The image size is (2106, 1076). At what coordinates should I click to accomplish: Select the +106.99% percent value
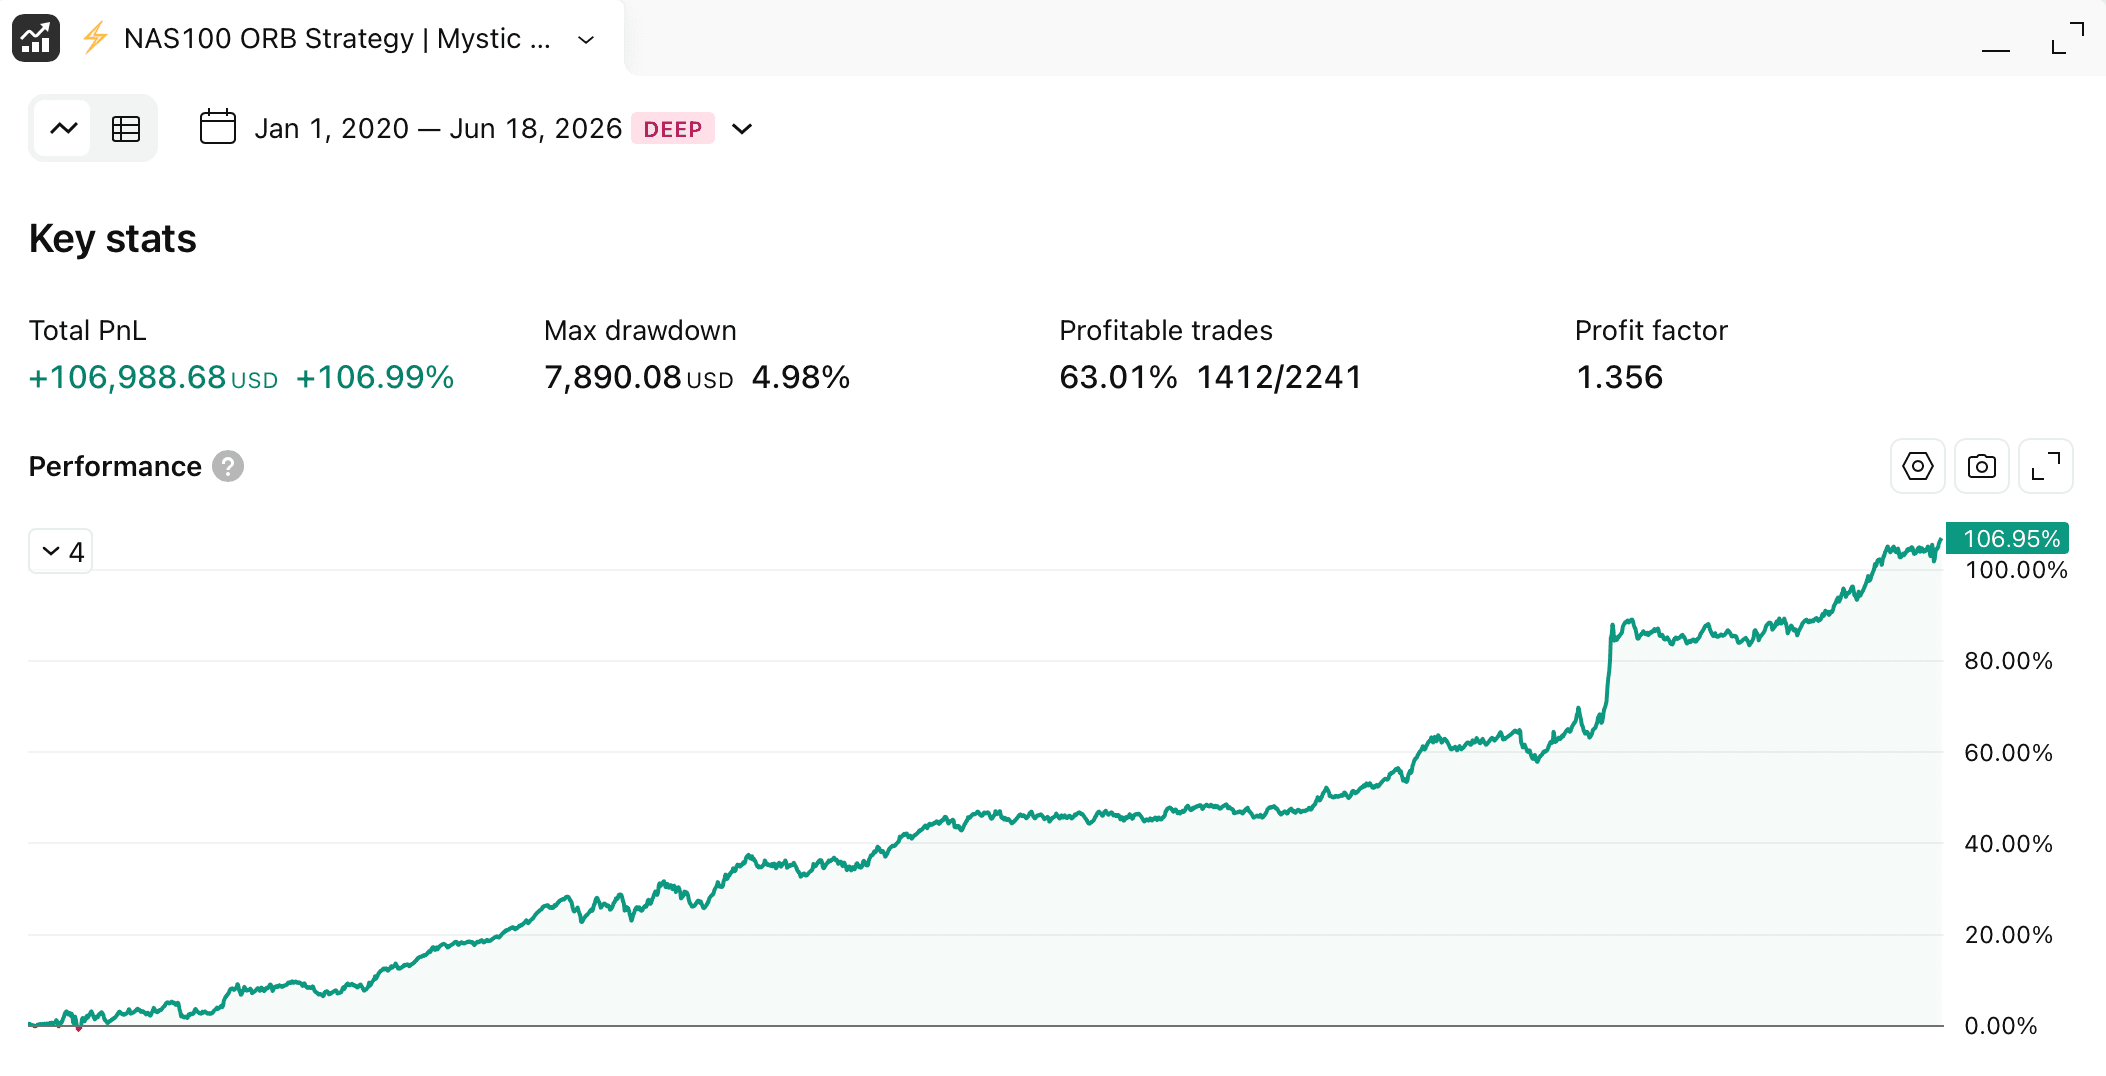[x=375, y=377]
